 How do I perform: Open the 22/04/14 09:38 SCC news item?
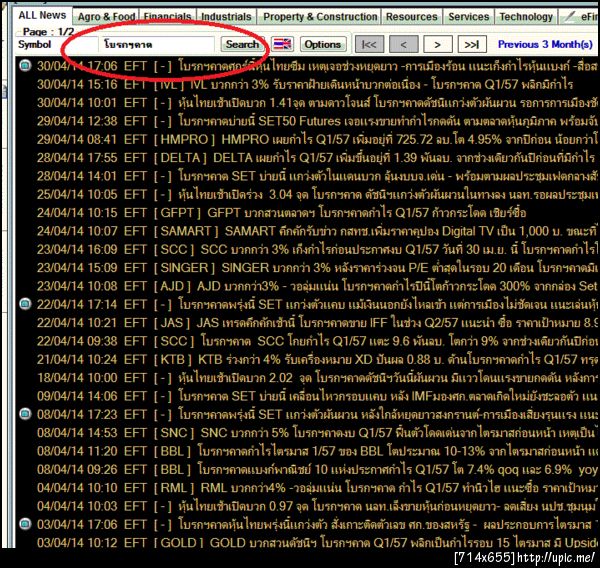316,341
